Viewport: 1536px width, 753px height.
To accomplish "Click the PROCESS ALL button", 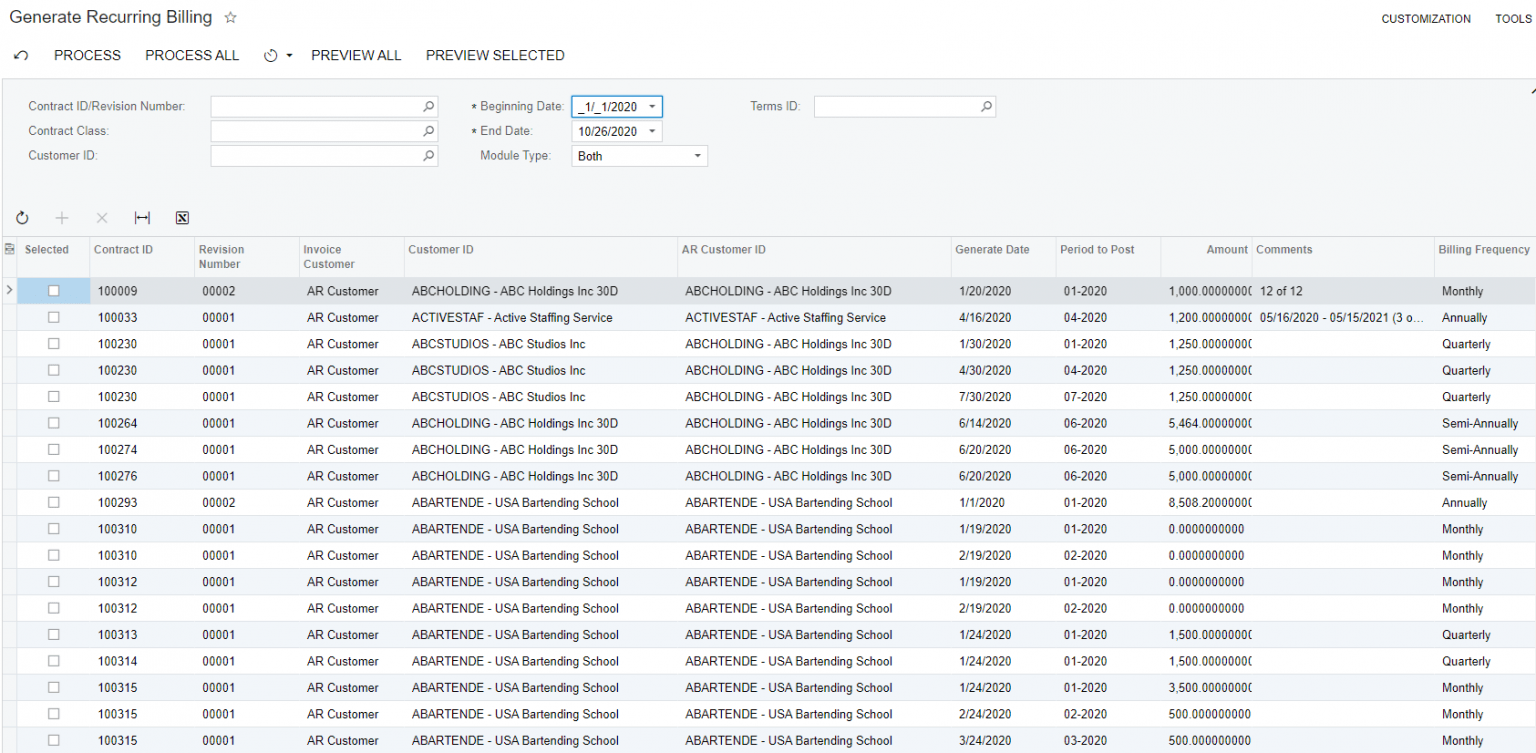I will pos(192,55).
